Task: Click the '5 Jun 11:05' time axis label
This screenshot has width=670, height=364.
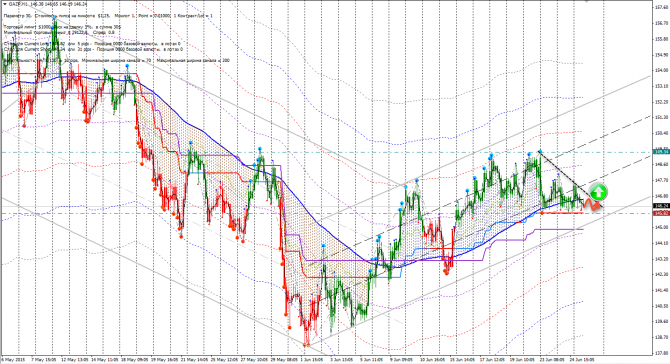Action: click(370, 360)
